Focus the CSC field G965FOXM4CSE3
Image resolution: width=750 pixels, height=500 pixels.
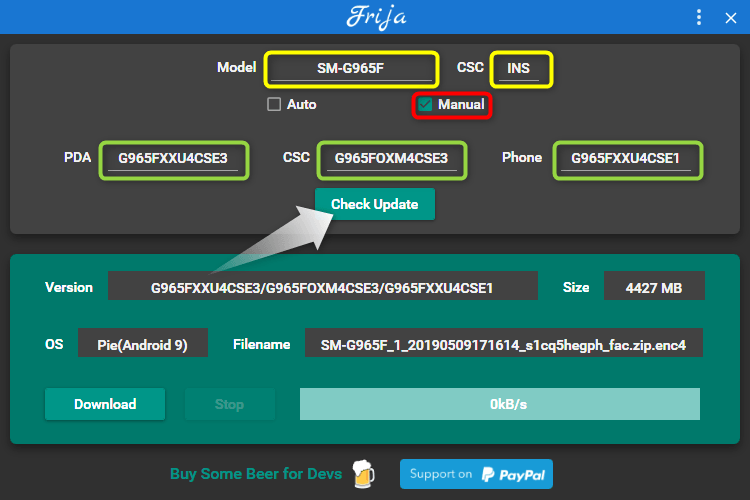point(398,158)
